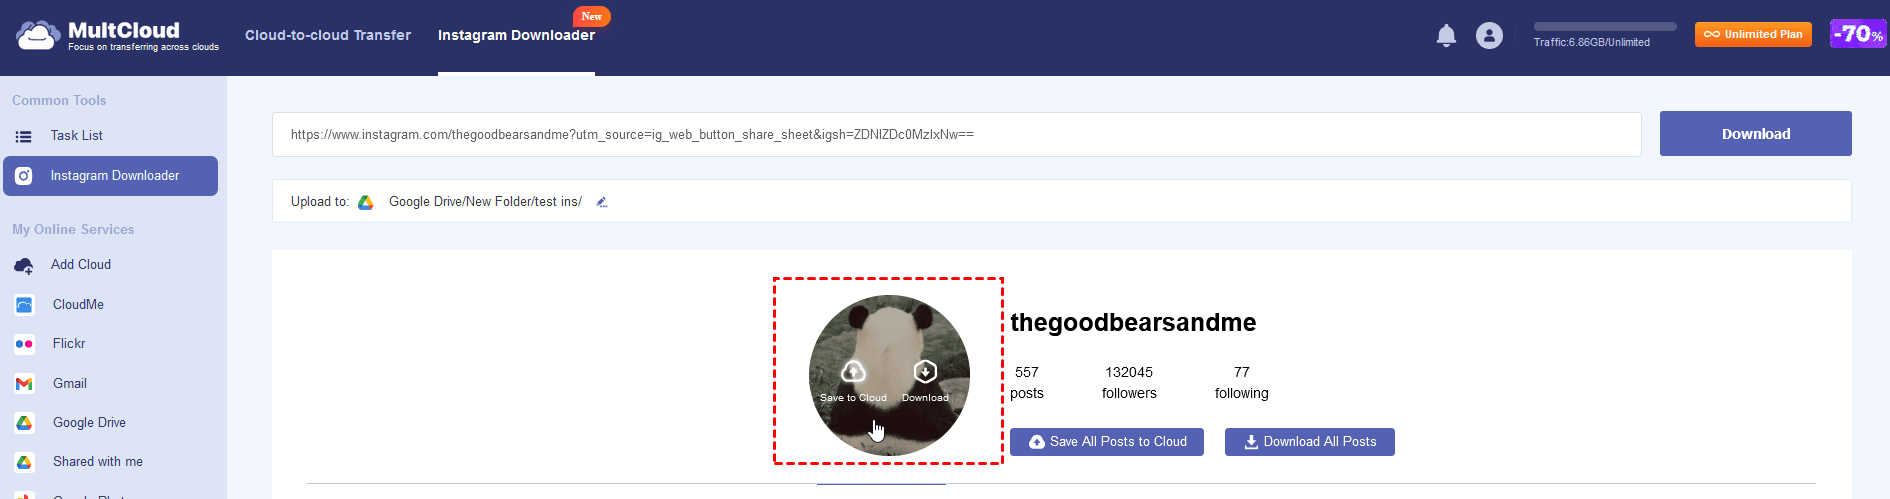Image resolution: width=1890 pixels, height=499 pixels.
Task: Click Save to Cloud on the profile picture
Action: (x=853, y=381)
